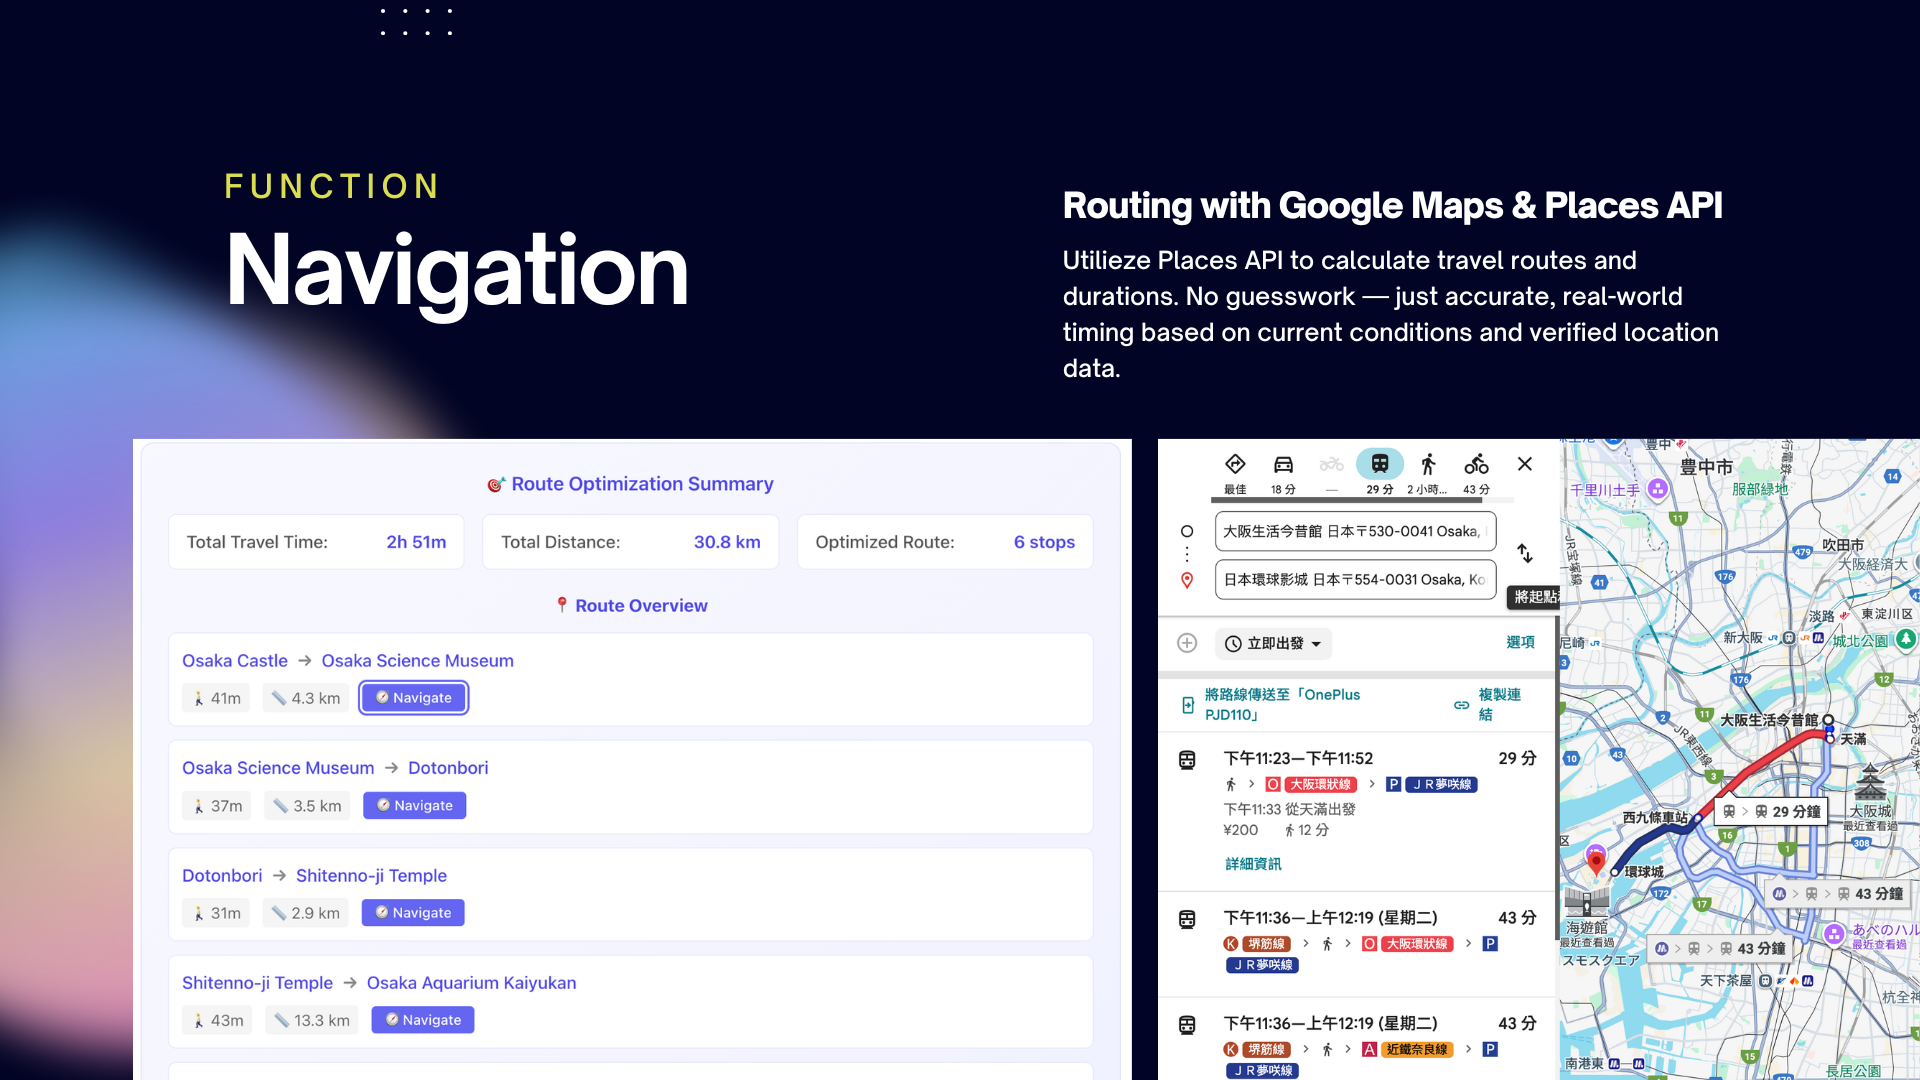The width and height of the screenshot is (1920, 1080).
Task: Click the copy link chain icon
Action: 1461,705
